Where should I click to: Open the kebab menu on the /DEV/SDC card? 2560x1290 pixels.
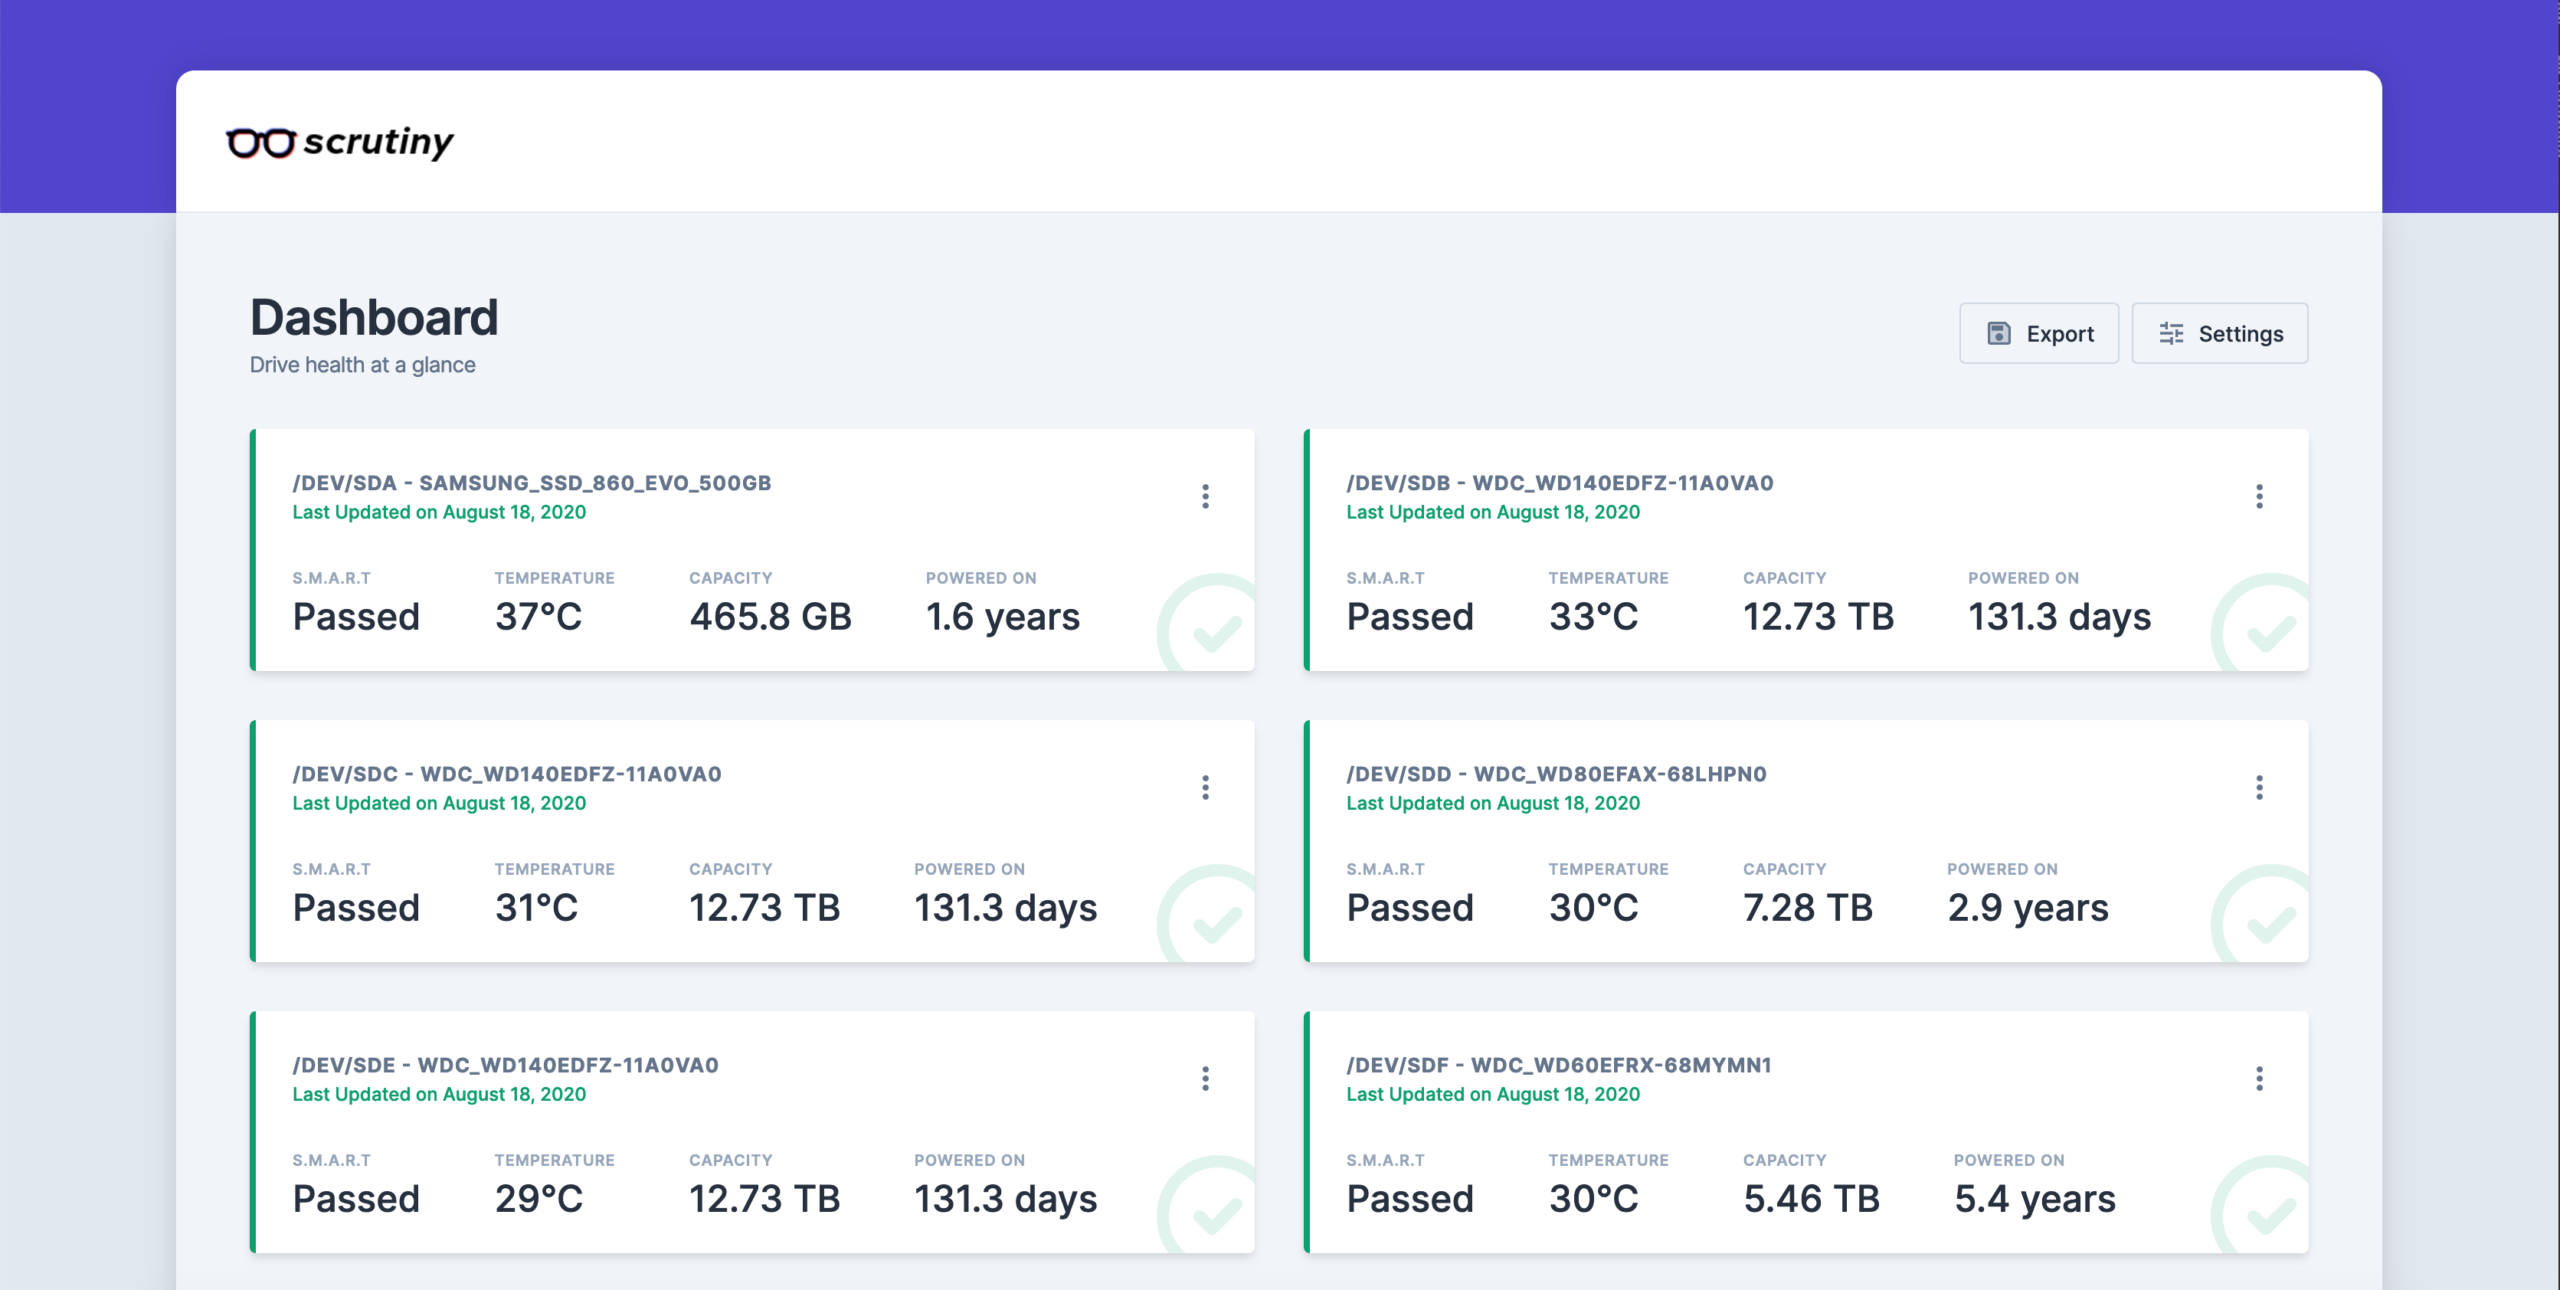click(x=1206, y=787)
